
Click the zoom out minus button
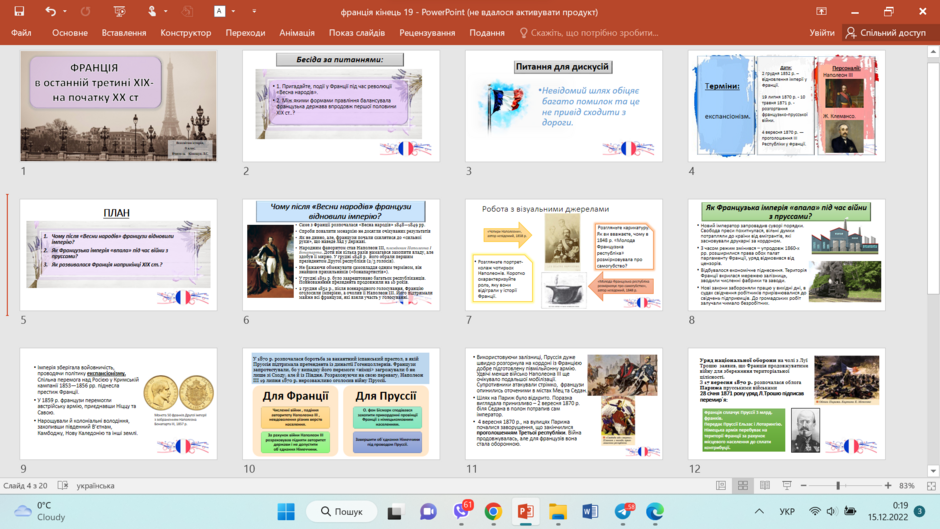point(804,485)
